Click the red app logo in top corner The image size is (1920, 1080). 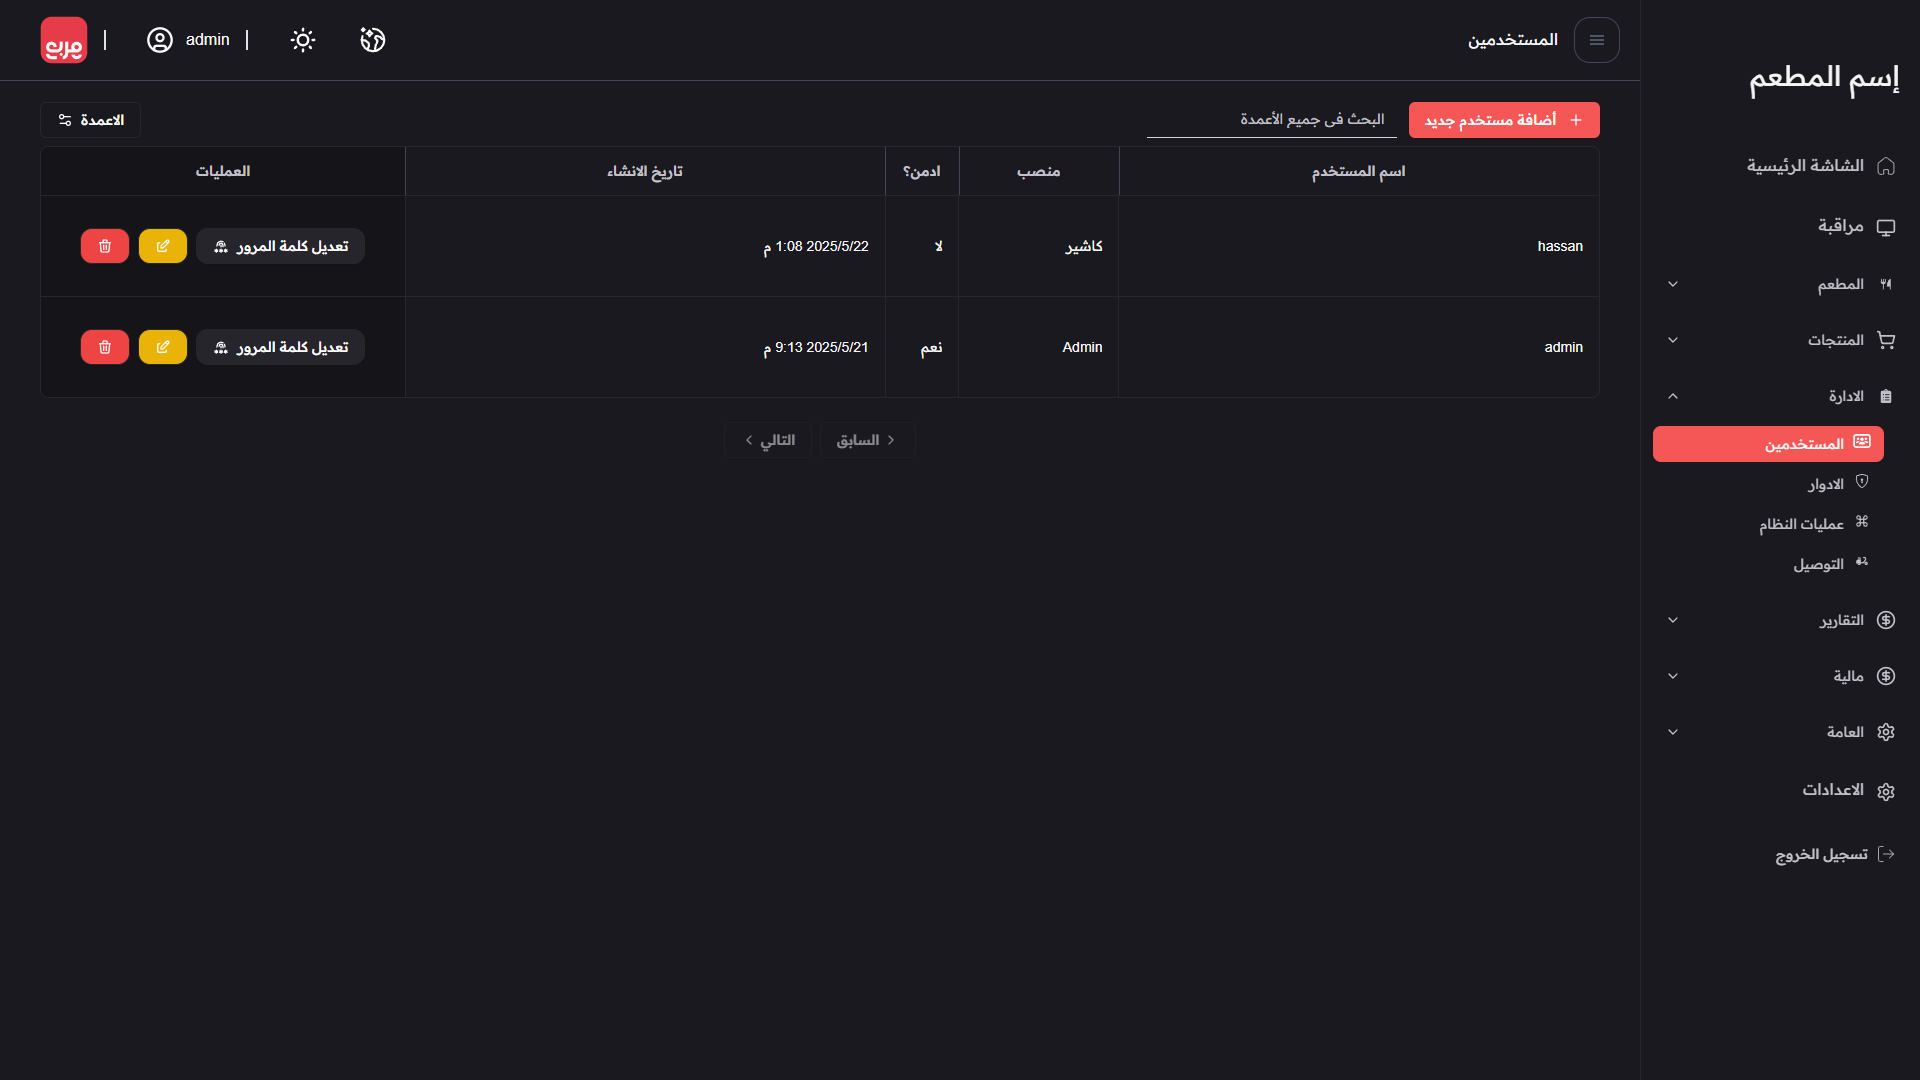pos(64,40)
